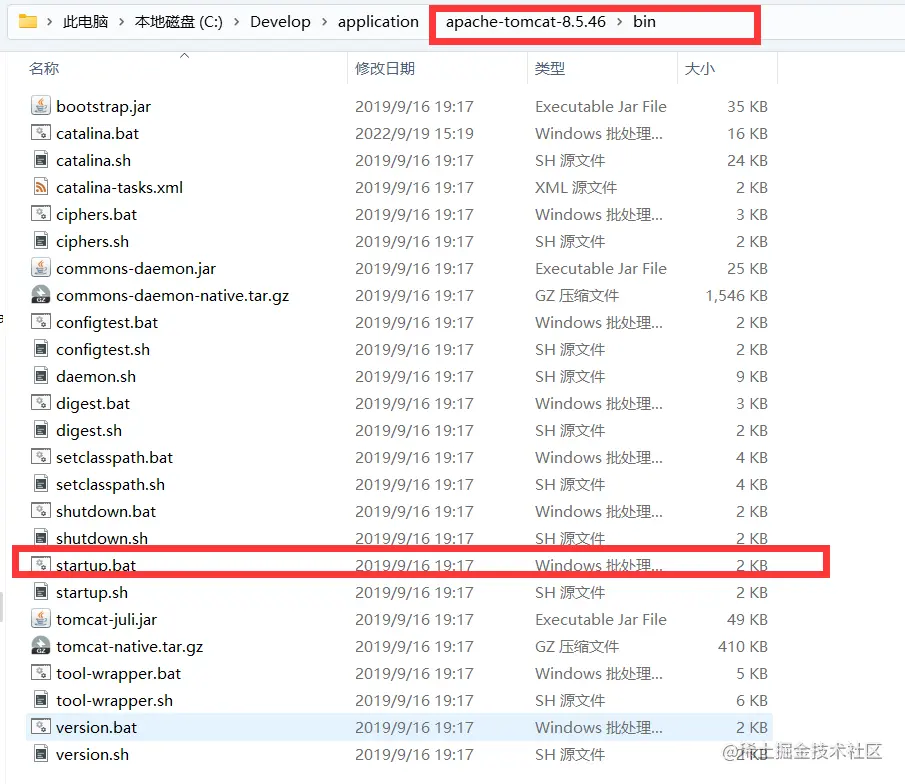Select the startup.bat file name

tap(96, 565)
